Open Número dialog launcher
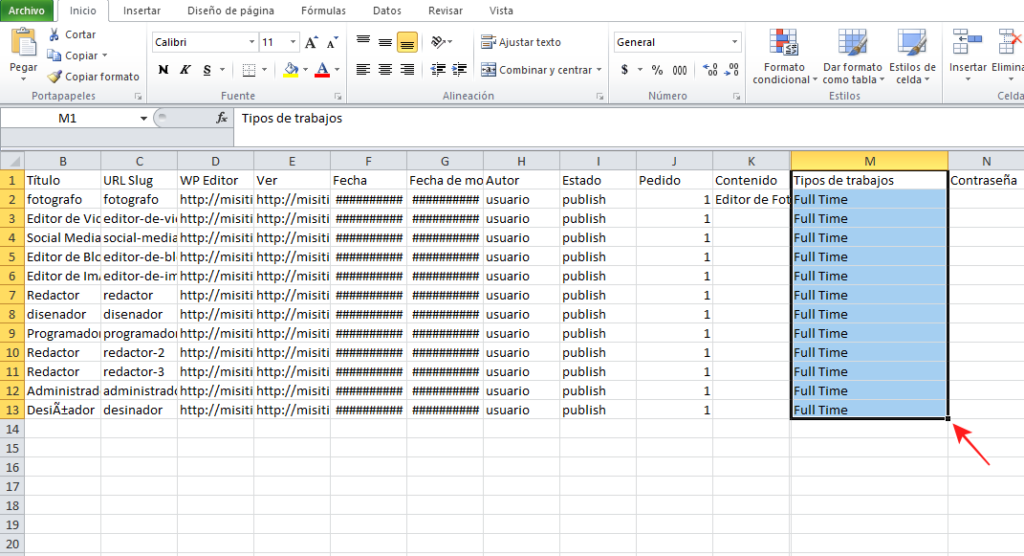1024x556 pixels. pos(736,96)
